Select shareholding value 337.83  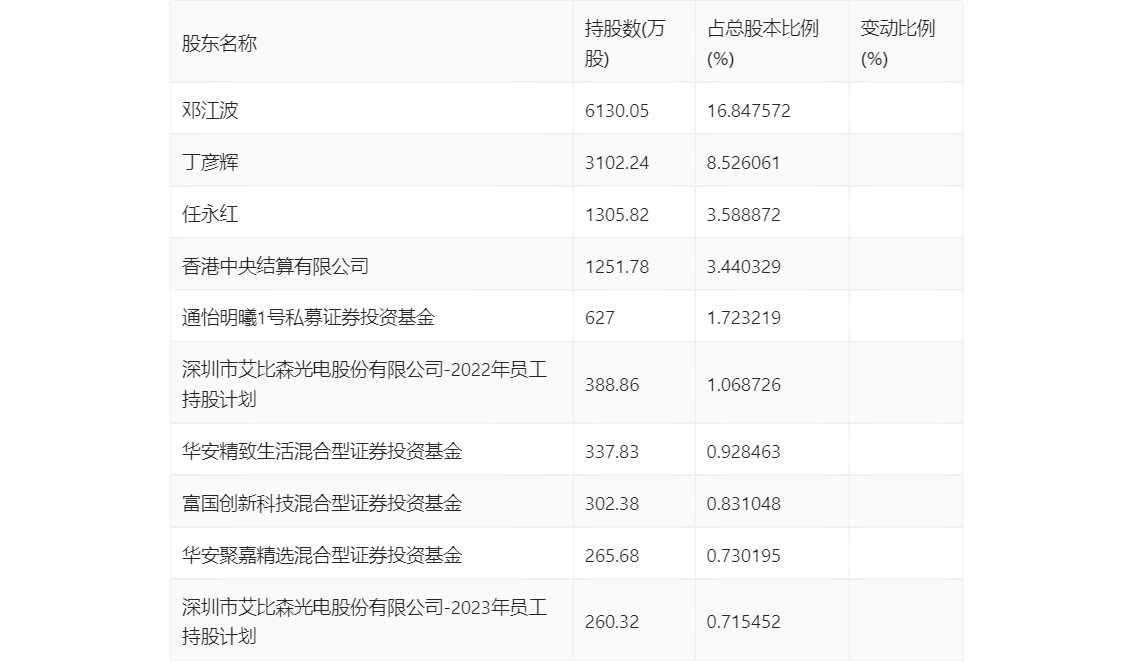(612, 452)
